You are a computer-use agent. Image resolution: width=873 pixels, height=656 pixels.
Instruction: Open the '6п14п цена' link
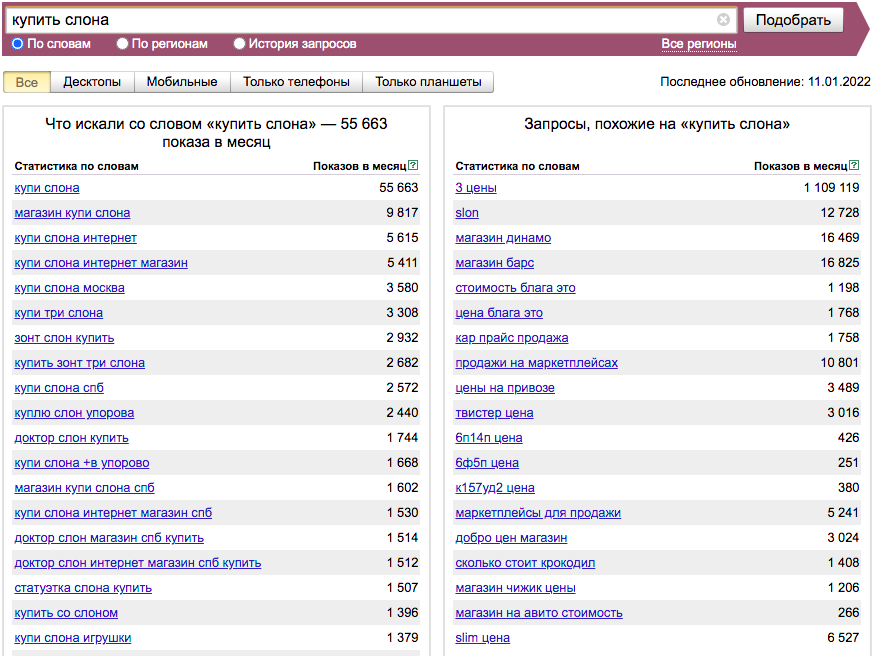(489, 438)
